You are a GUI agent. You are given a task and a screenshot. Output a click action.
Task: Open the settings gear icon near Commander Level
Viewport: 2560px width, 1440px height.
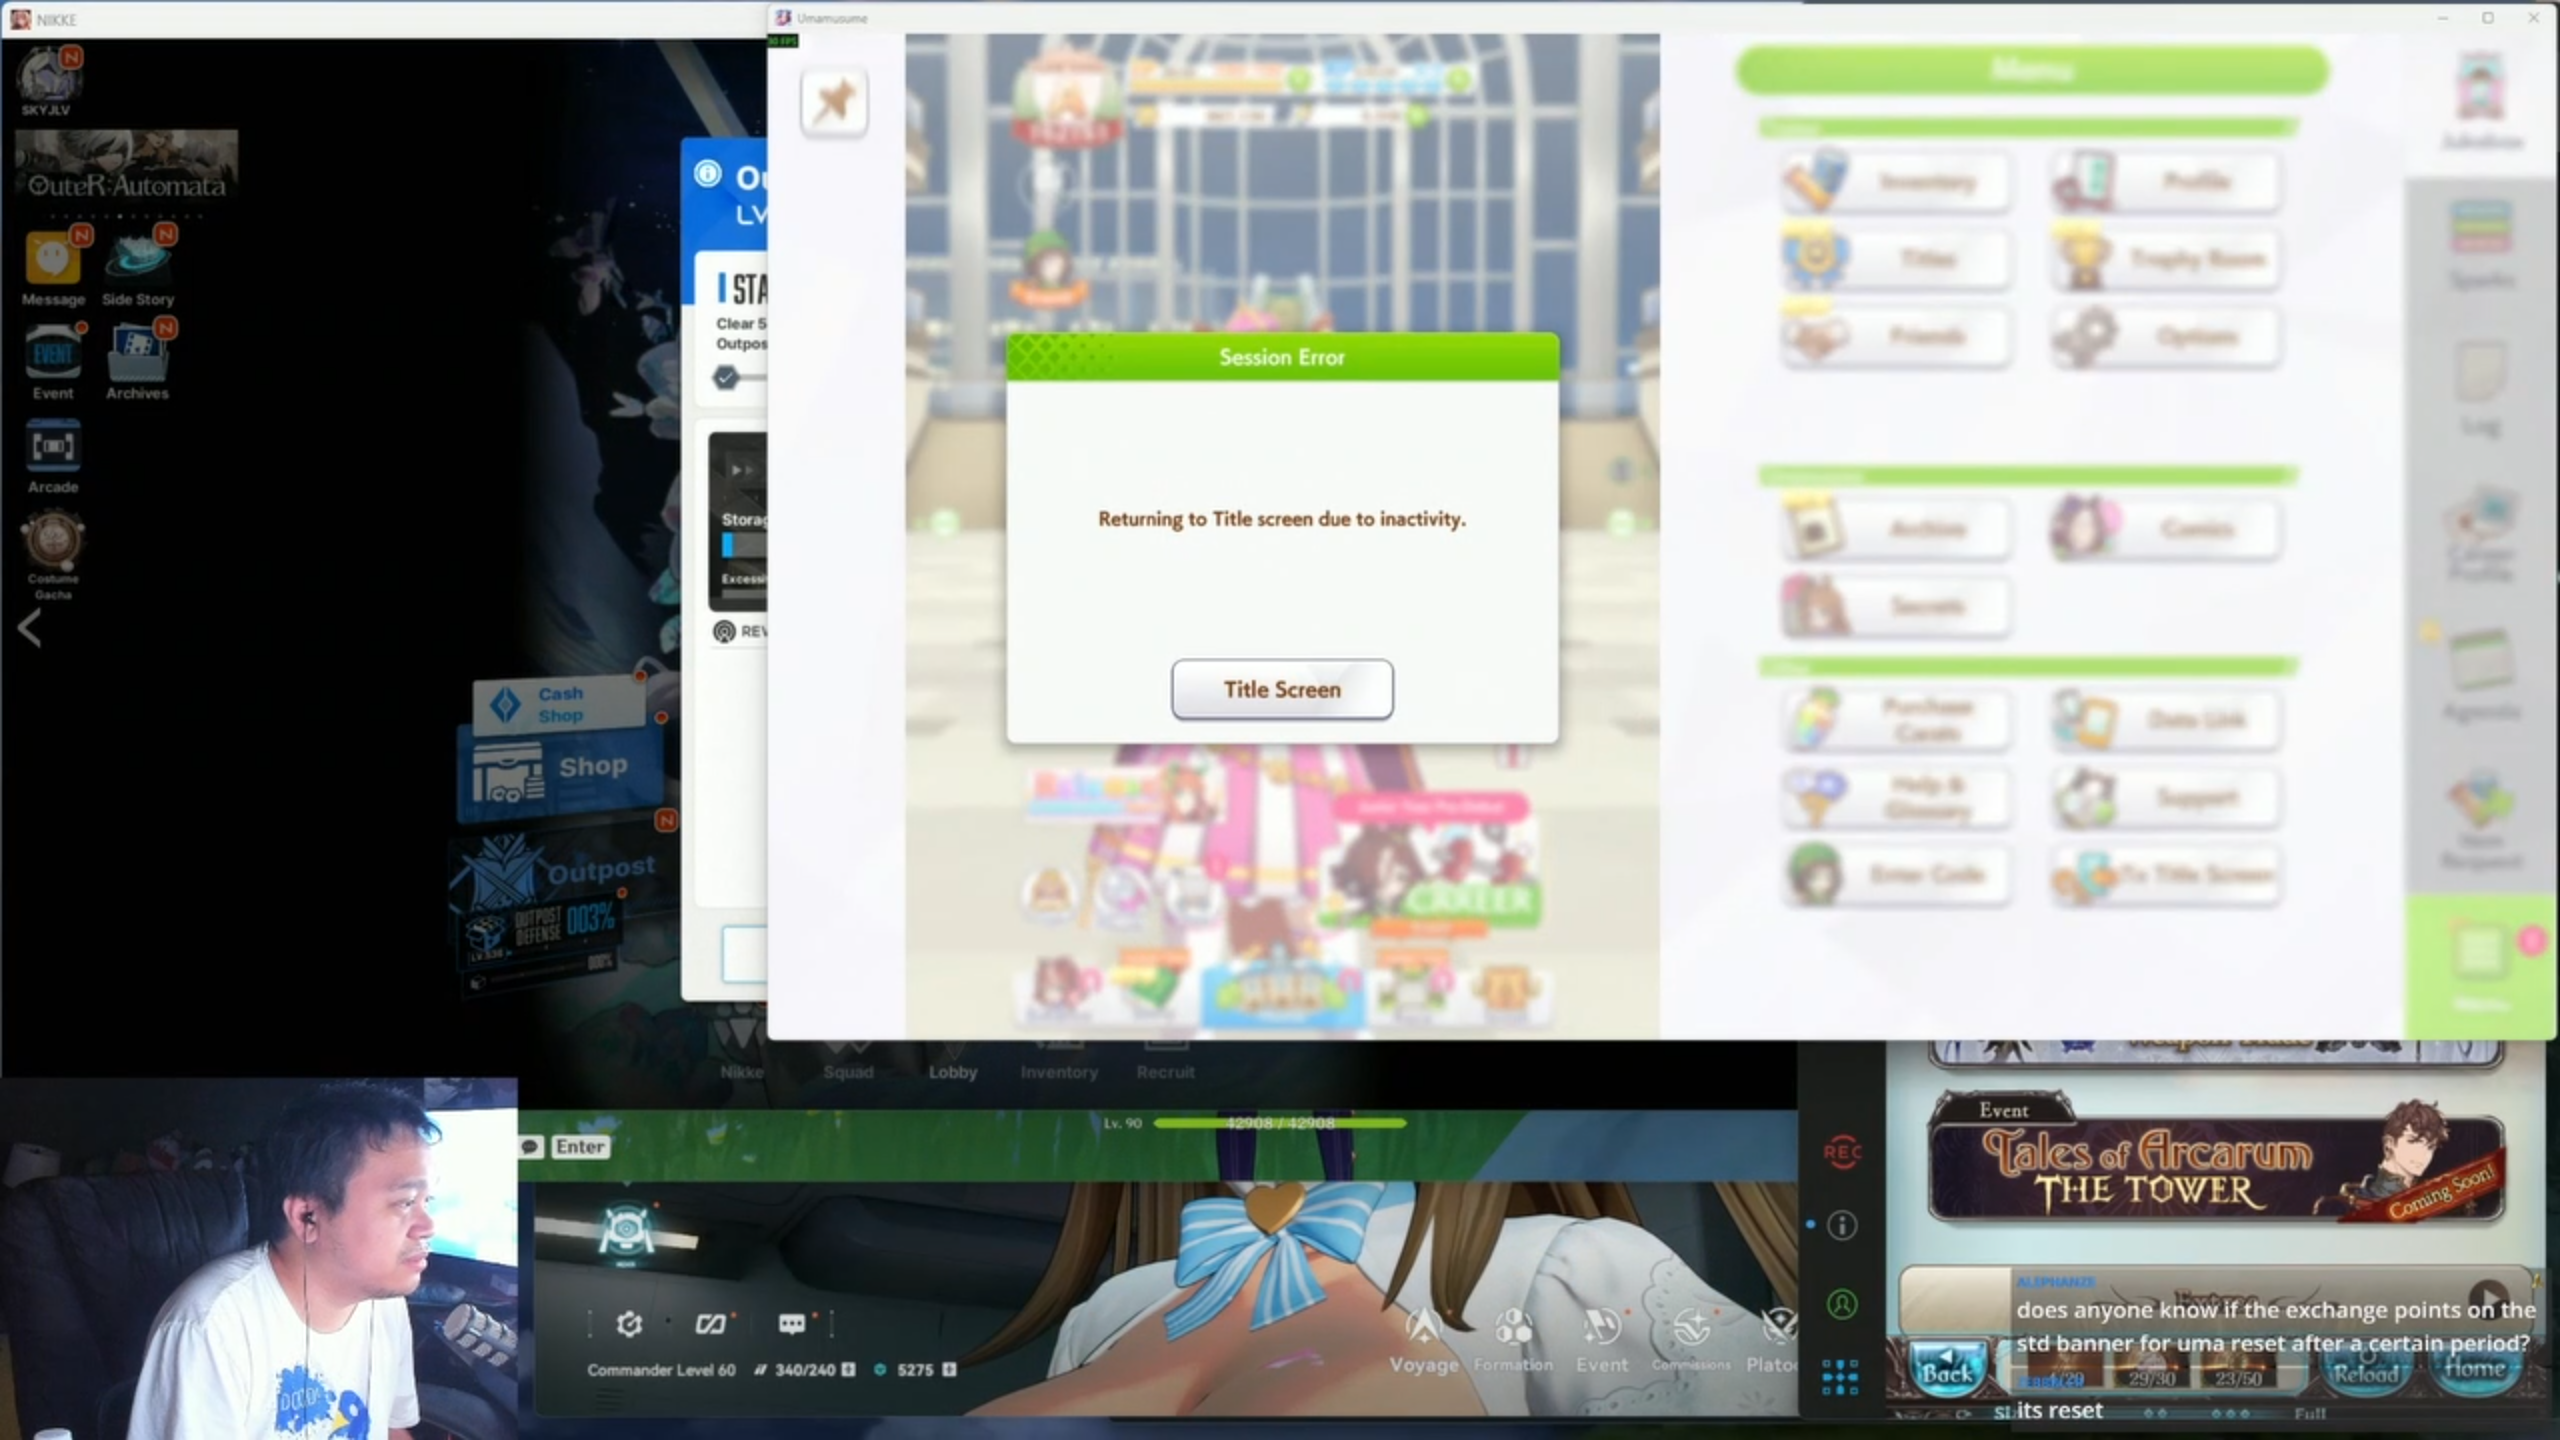tap(629, 1324)
